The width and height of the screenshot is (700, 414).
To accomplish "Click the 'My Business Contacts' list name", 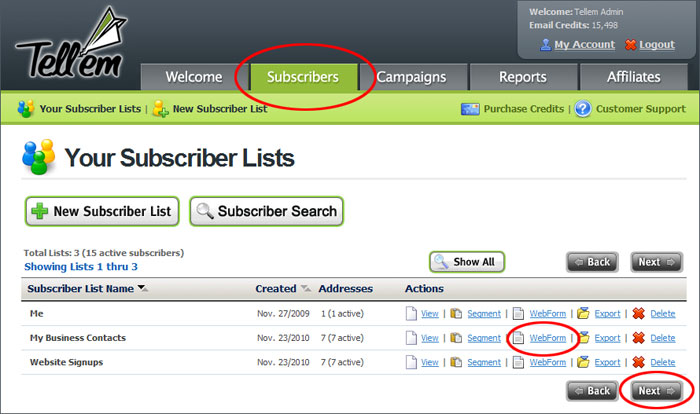I will click(x=78, y=338).
